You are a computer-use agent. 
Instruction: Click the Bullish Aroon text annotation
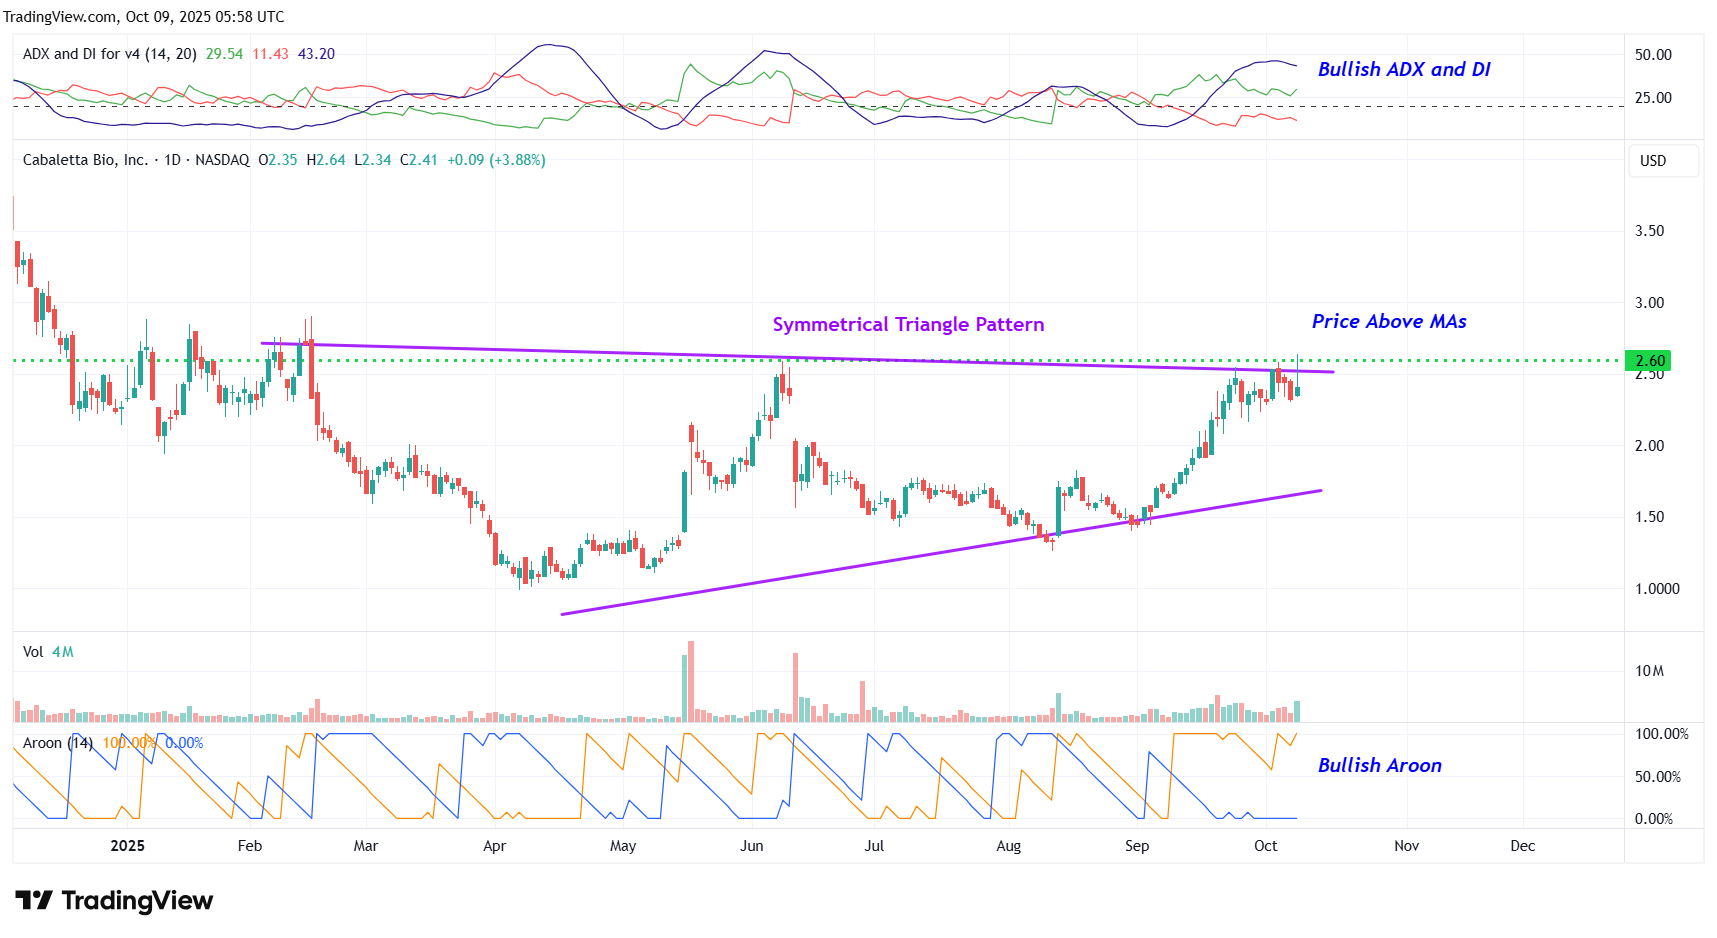[x=1379, y=766]
